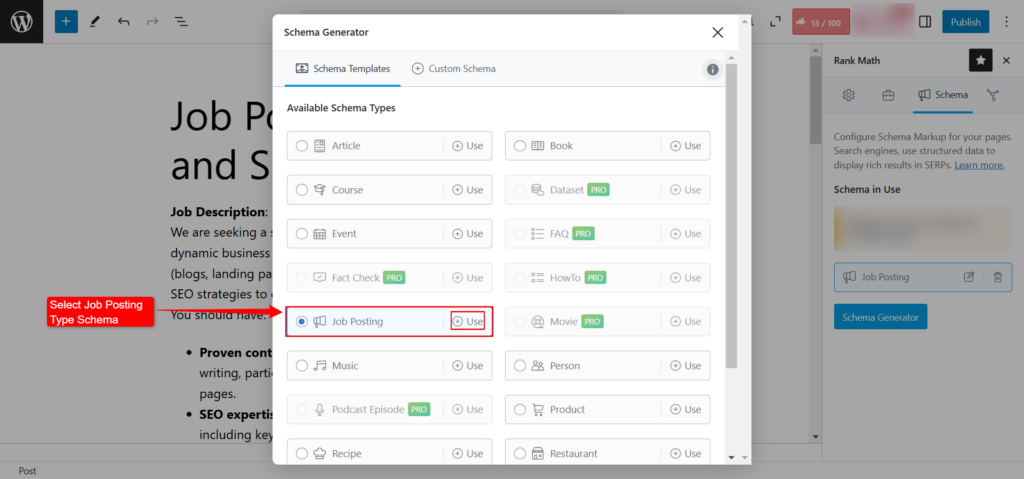Undo the last change
The width and height of the screenshot is (1024, 479).
pyautogui.click(x=123, y=22)
